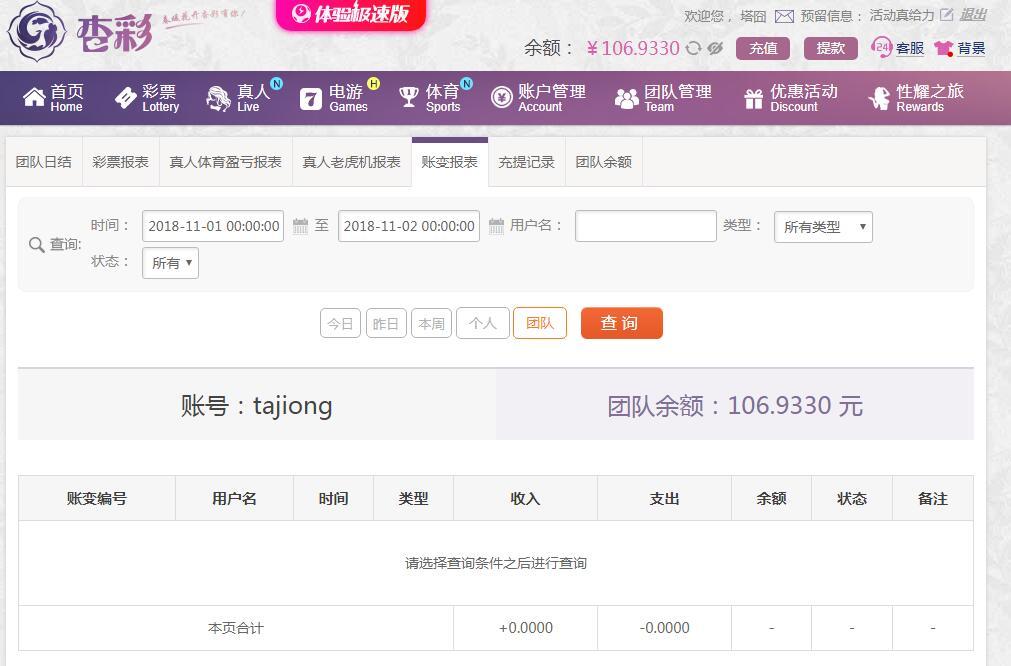Click the Home house icon
Image resolution: width=1011 pixels, height=666 pixels.
pos(34,98)
